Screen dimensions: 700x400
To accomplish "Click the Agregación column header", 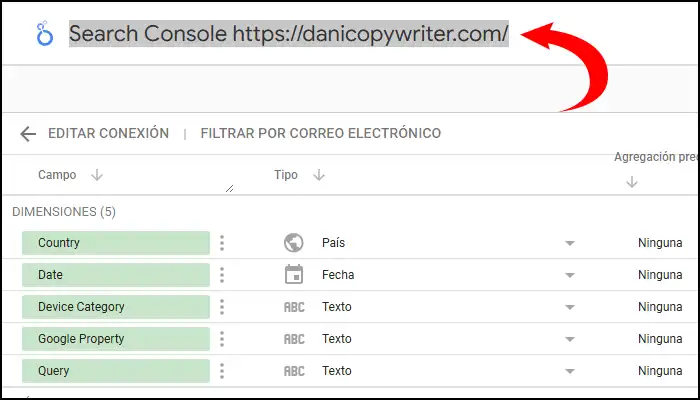I will click(x=656, y=157).
